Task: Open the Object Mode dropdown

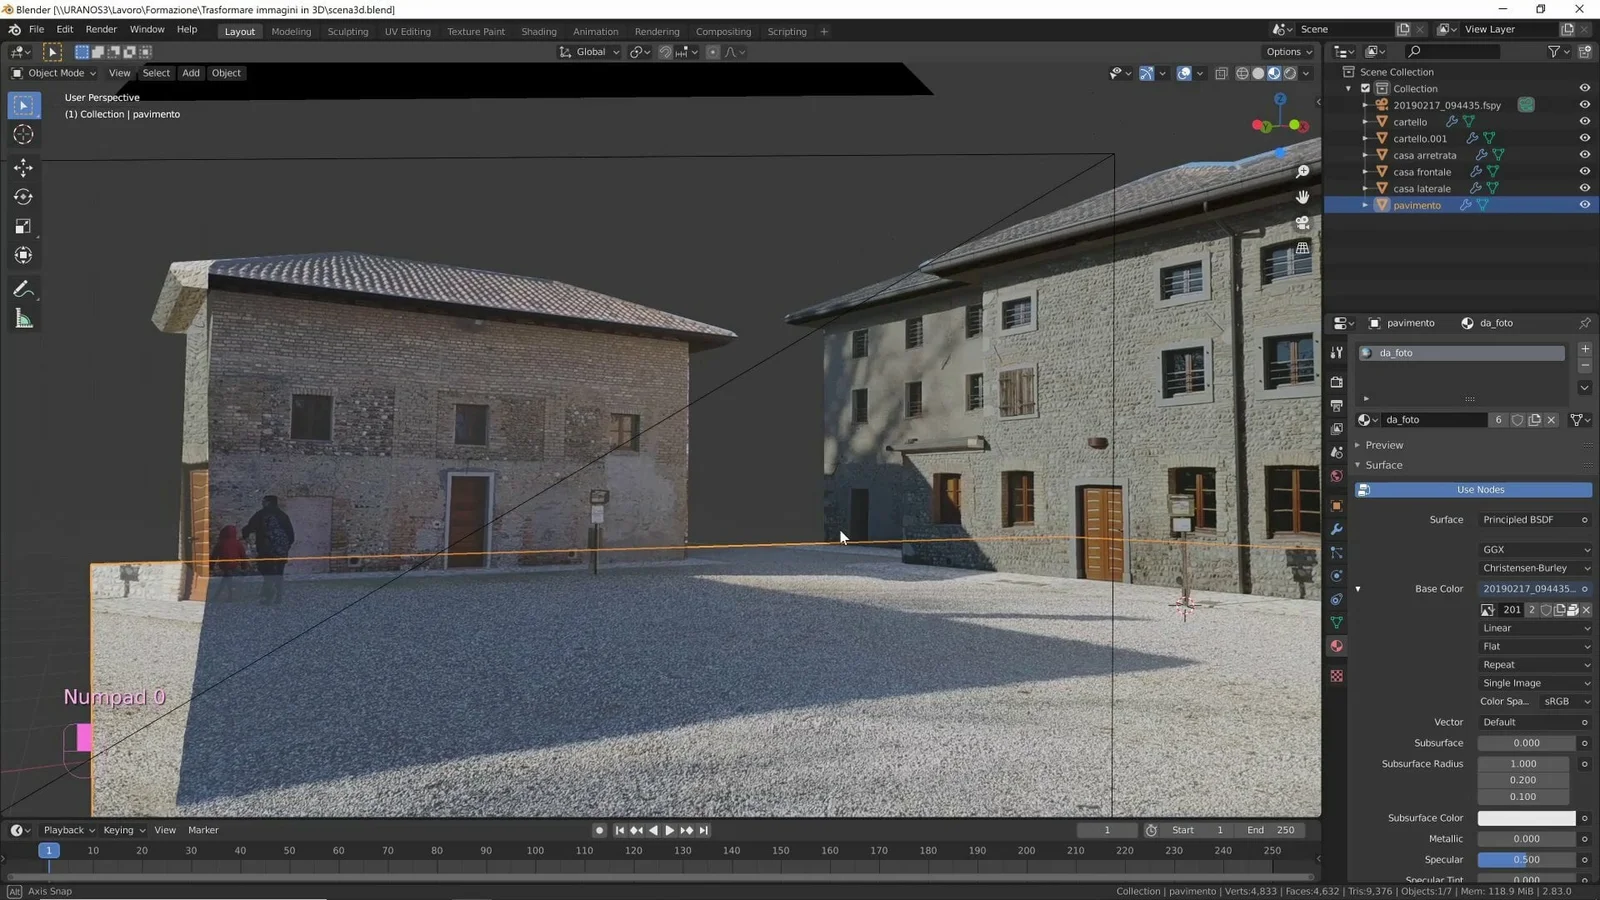Action: (55, 73)
